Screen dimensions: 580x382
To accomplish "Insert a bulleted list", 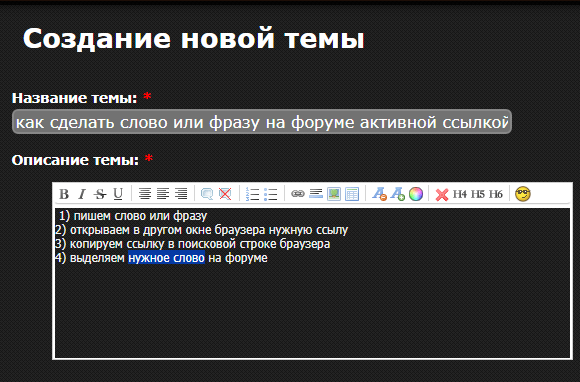I will coord(270,194).
